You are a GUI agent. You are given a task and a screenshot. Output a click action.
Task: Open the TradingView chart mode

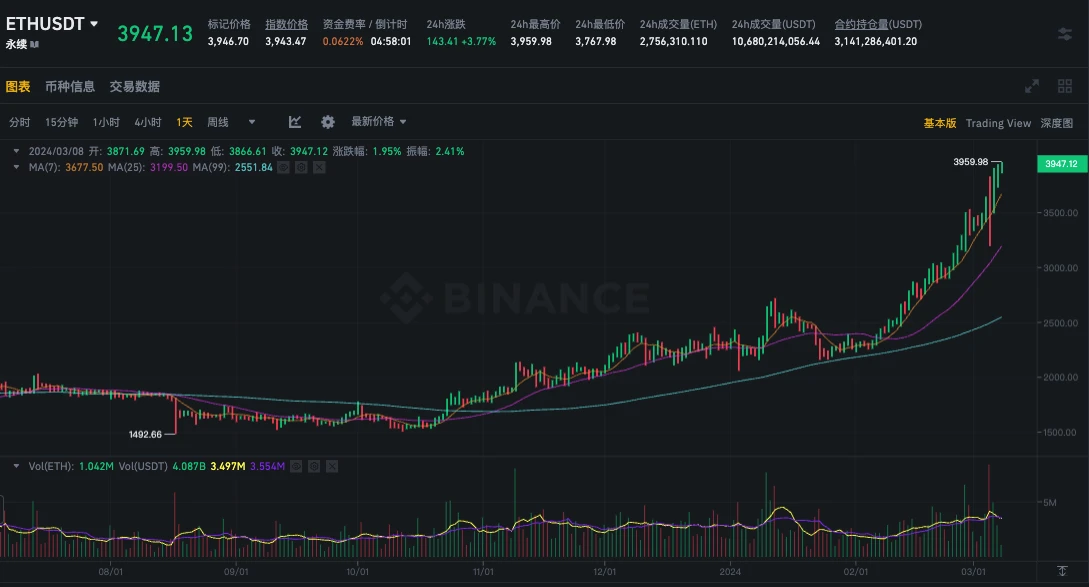998,122
